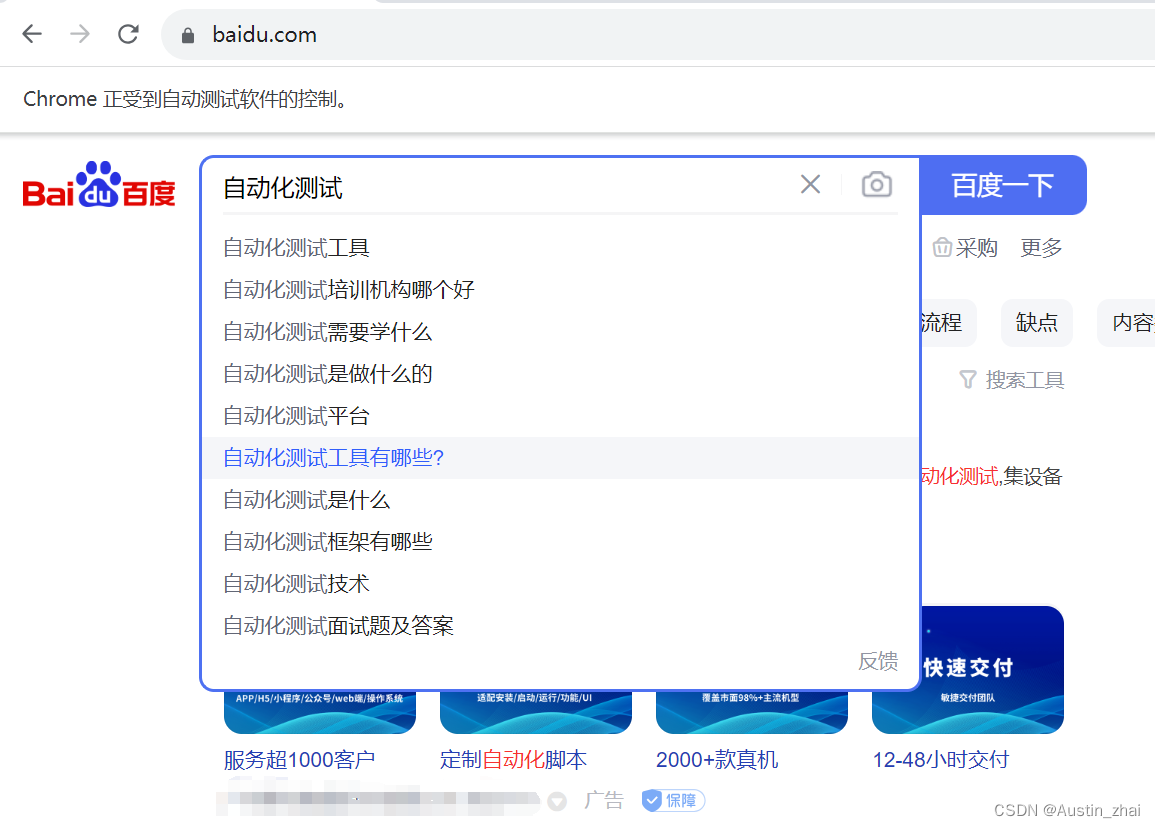
Task: Select suggestion 自动化测试技术
Action: (x=560, y=584)
